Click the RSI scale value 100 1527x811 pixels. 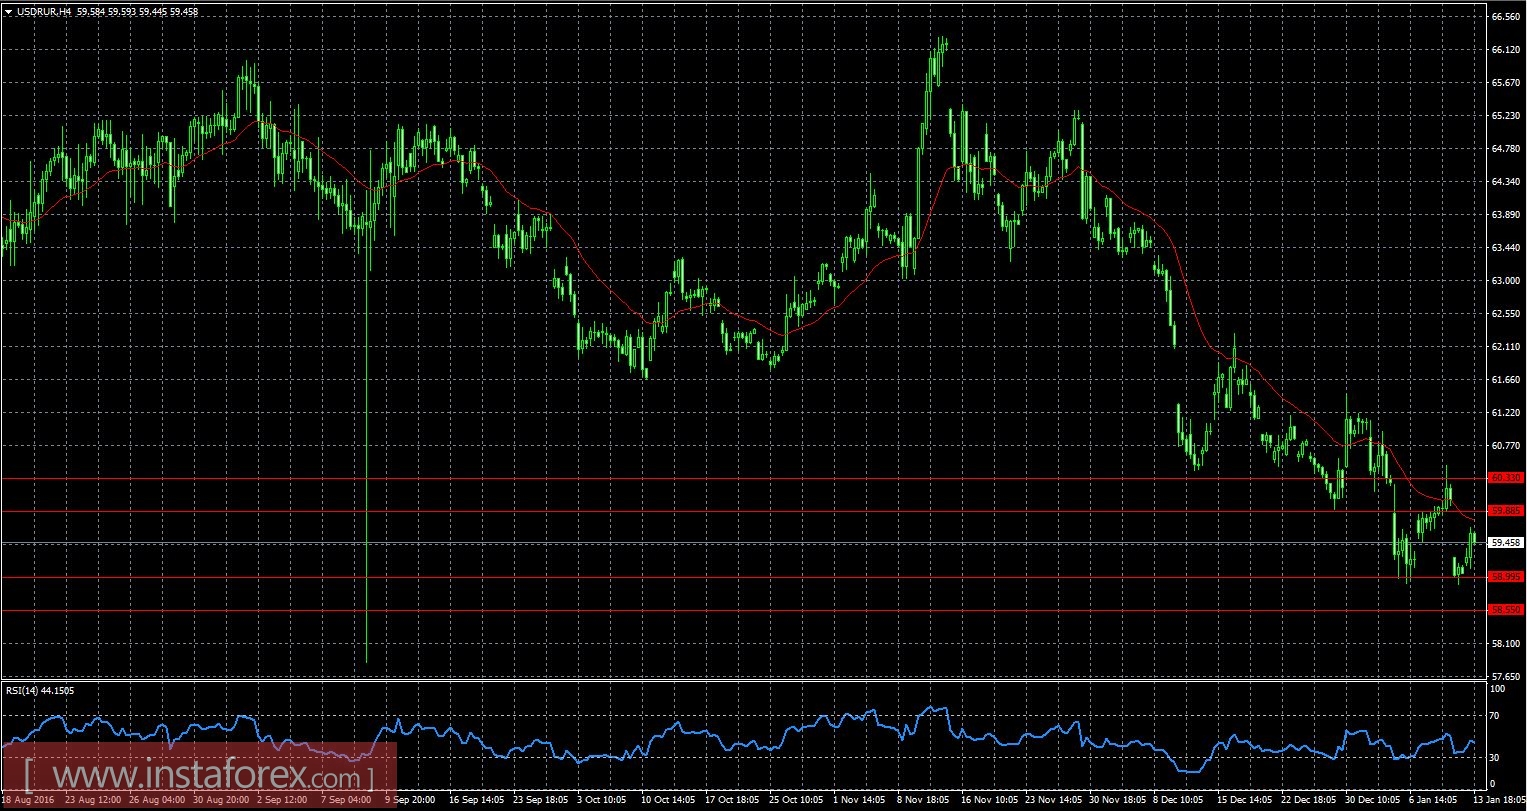1498,689
